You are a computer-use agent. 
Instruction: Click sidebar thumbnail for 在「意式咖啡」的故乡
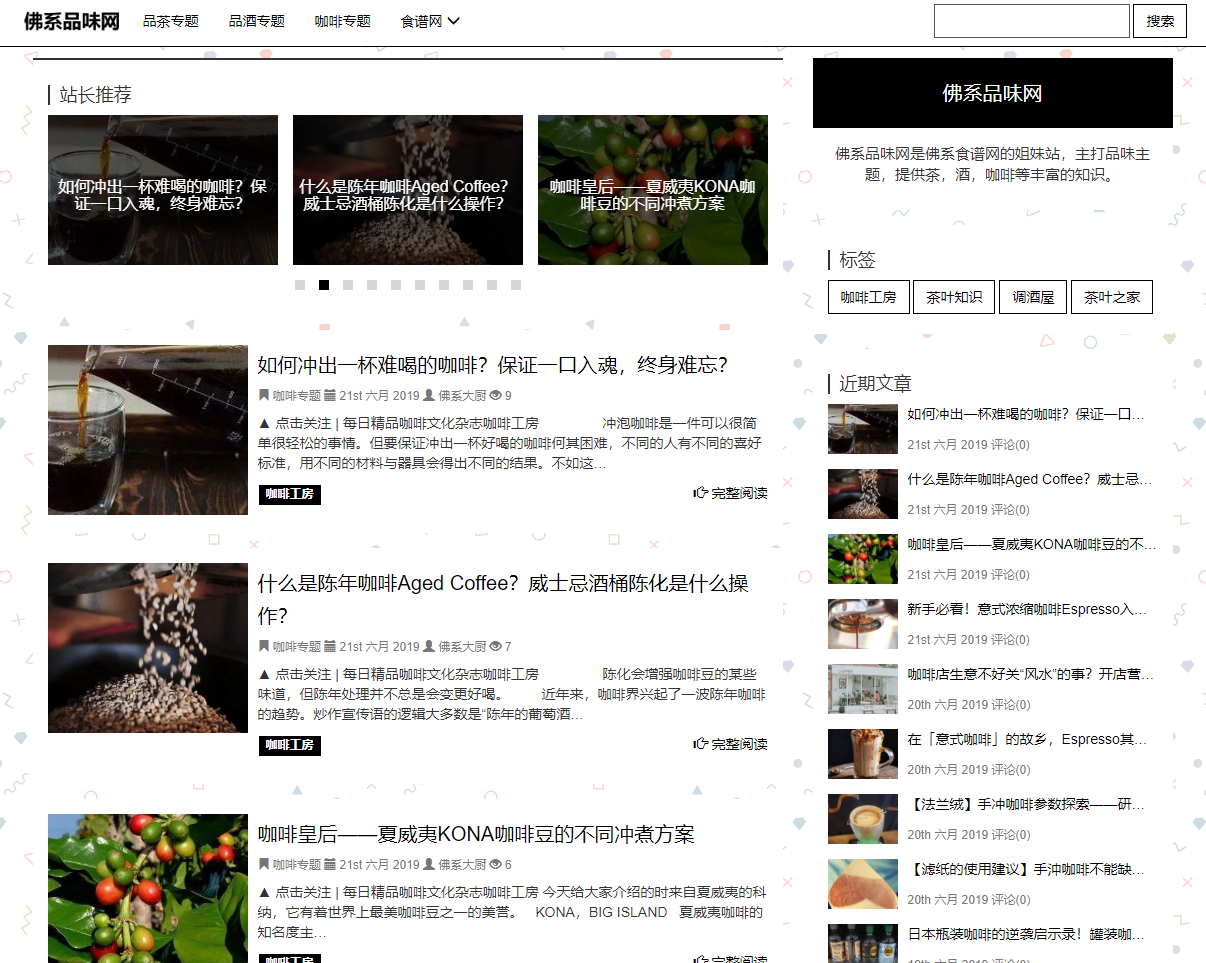(863, 754)
